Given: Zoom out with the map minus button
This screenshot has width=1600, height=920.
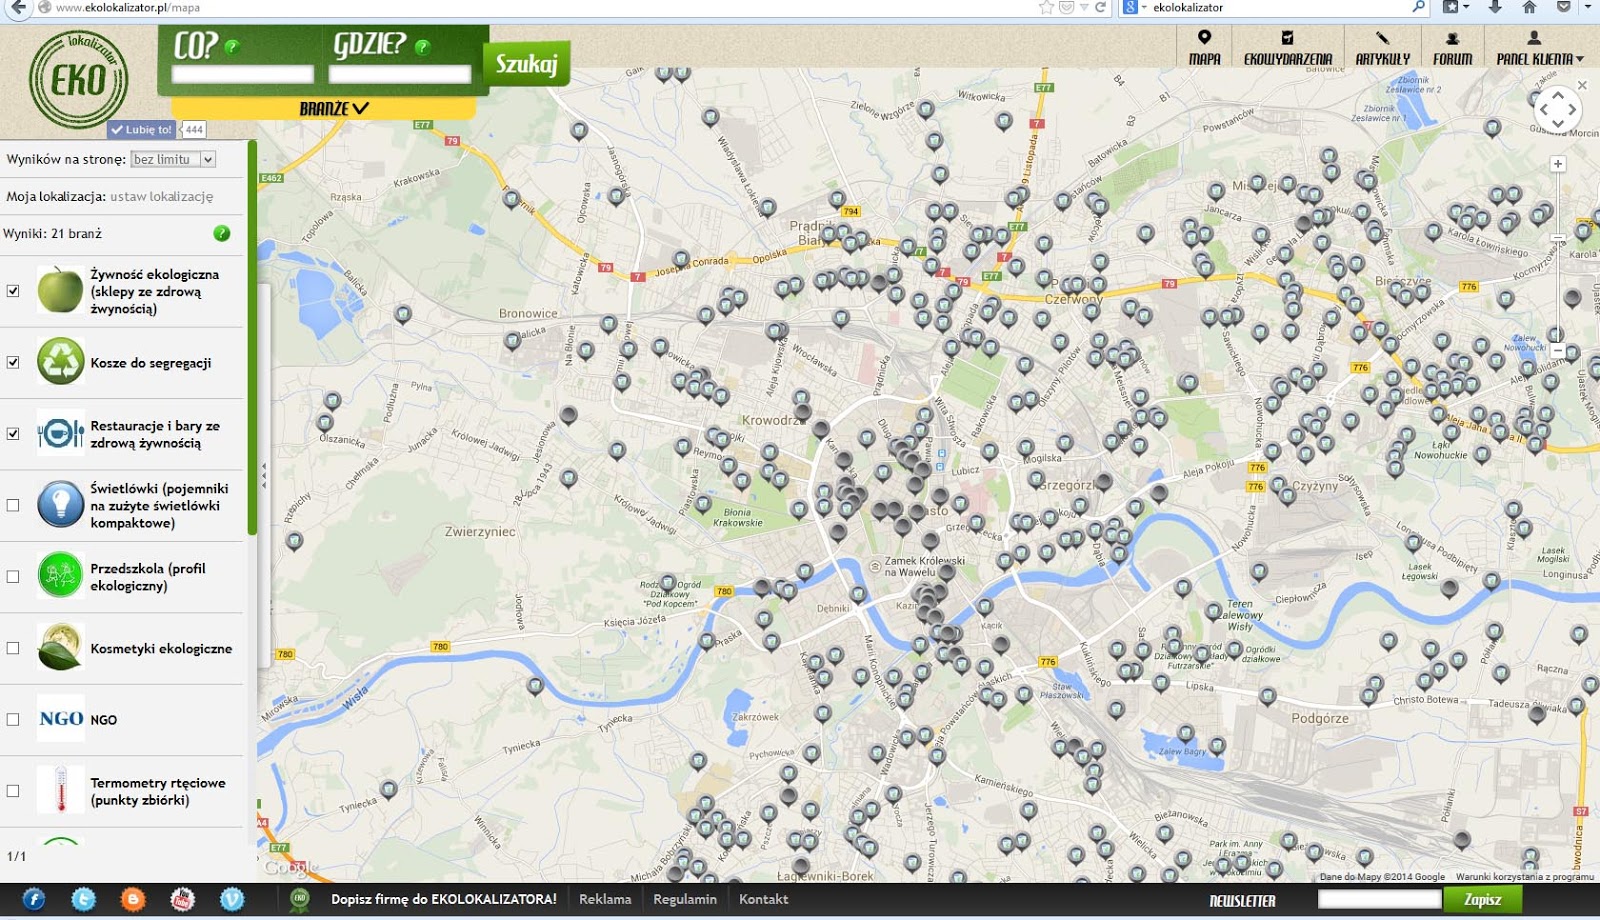Looking at the screenshot, I should (x=1557, y=350).
